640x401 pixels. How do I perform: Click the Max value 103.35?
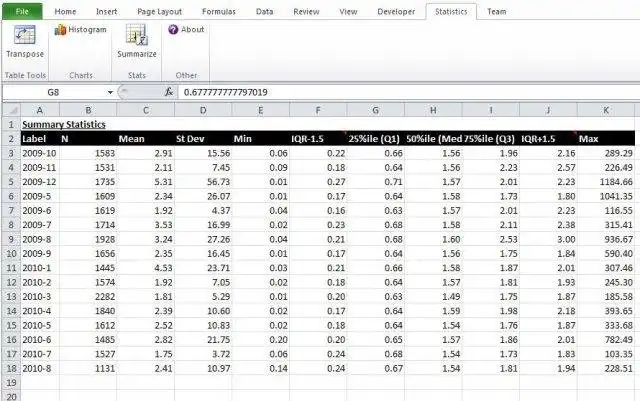pyautogui.click(x=606, y=354)
